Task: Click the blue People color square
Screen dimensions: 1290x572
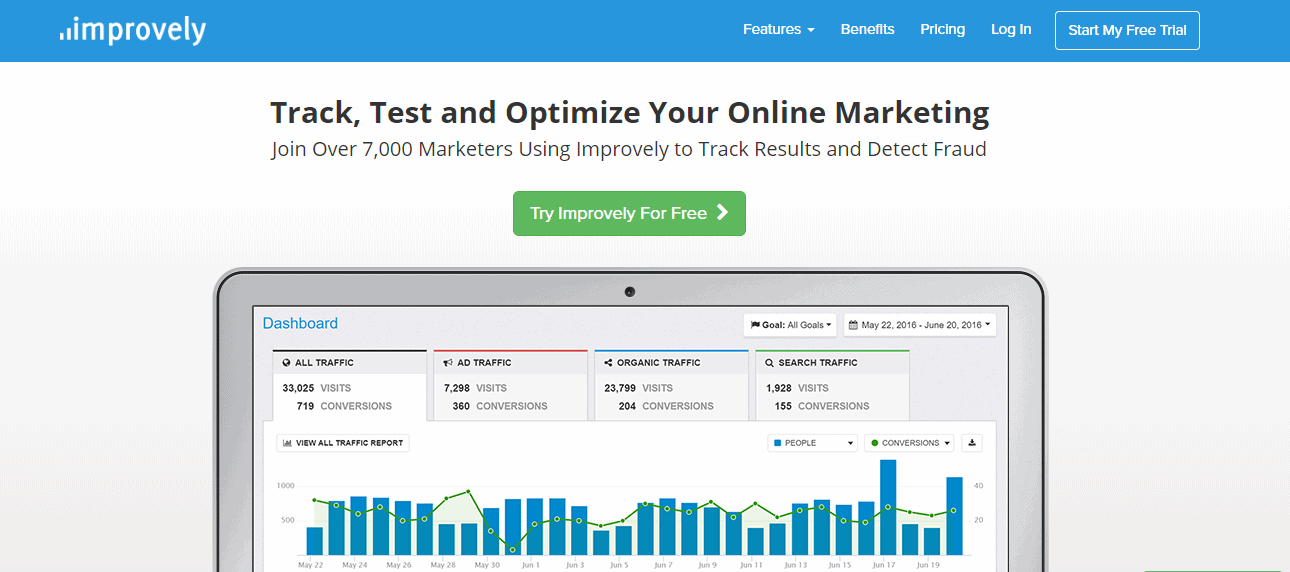Action: click(778, 443)
